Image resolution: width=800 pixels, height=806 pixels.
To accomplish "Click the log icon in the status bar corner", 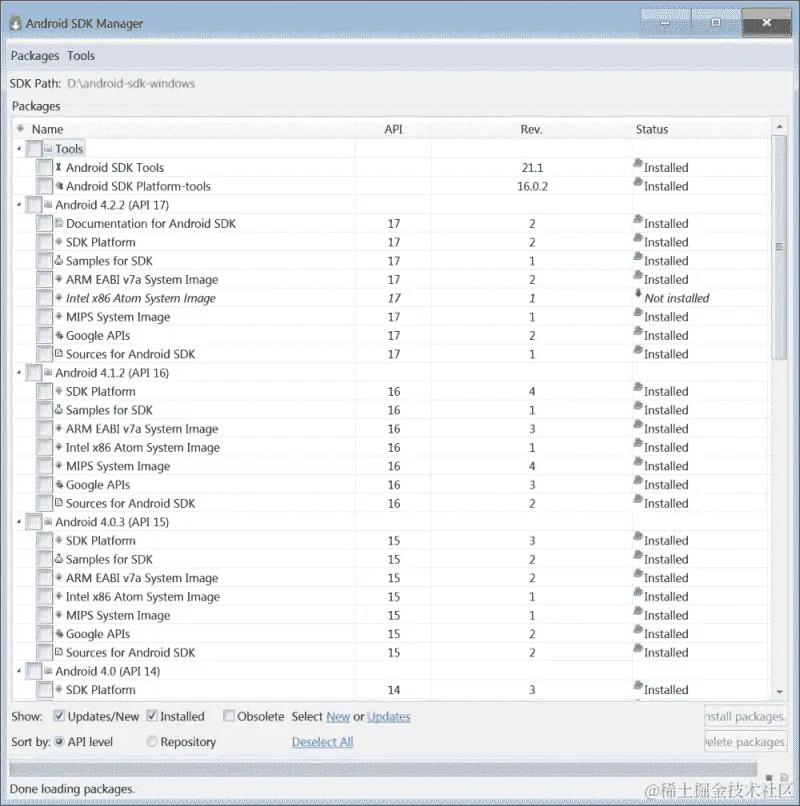I will pyautogui.click(x=784, y=777).
